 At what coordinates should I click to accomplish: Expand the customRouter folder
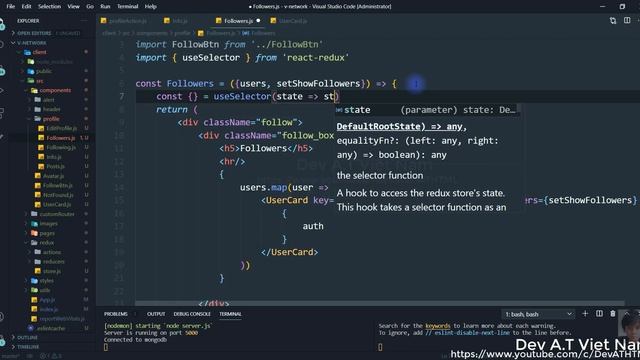[57, 214]
